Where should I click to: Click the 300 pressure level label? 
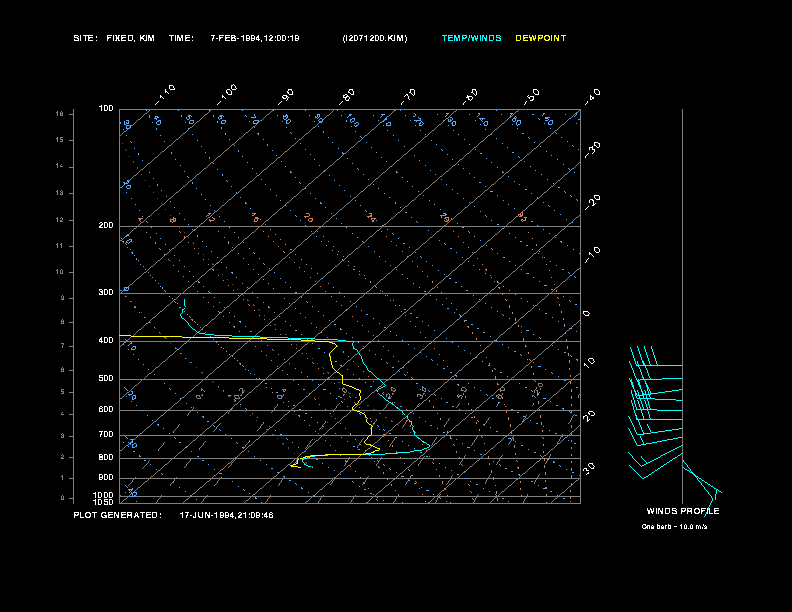coord(106,292)
